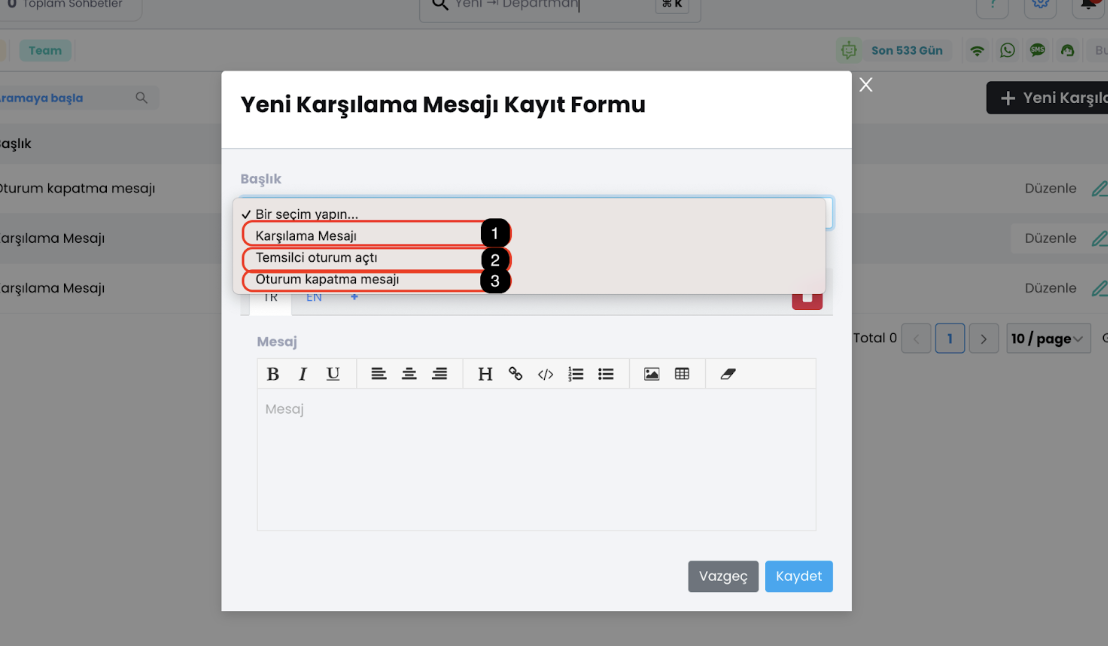Insert an image into the message
The image size is (1108, 646).
[x=651, y=373]
